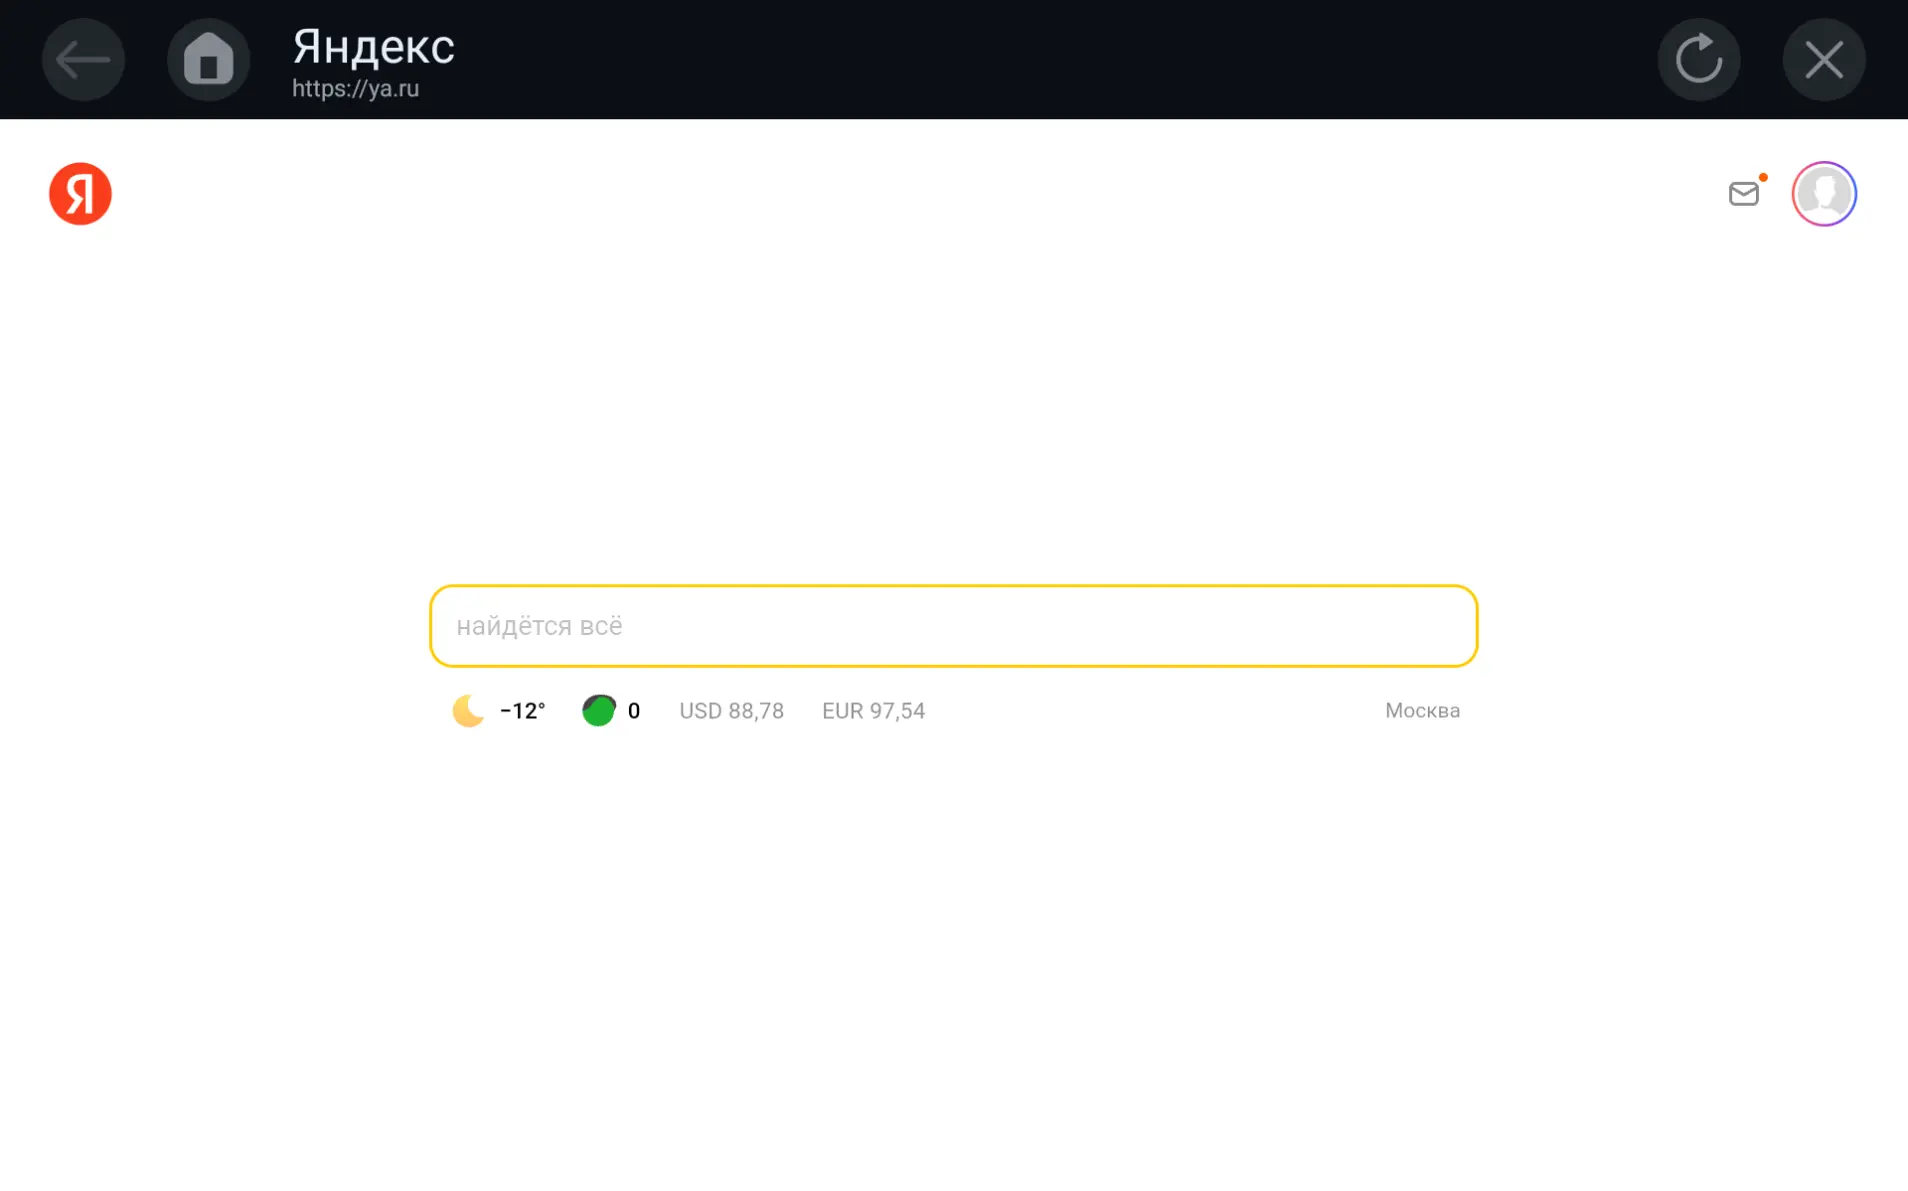Go back using the left arrow button

click(x=83, y=60)
